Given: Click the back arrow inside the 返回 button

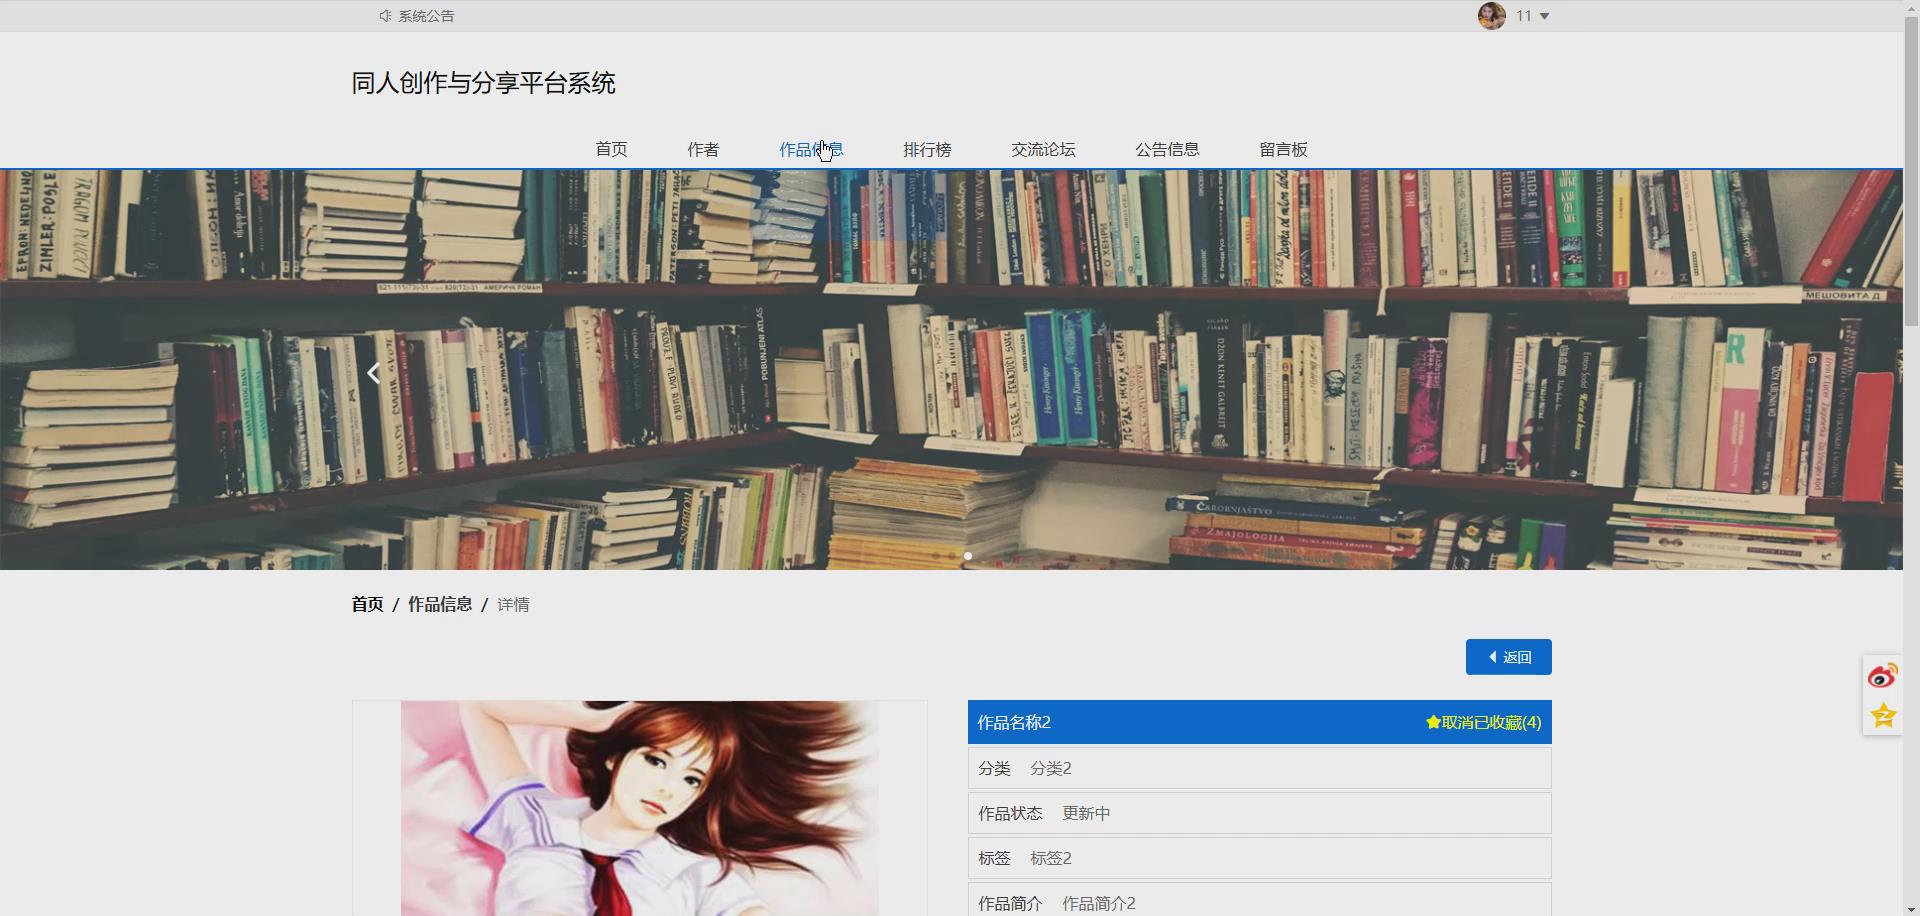Looking at the screenshot, I should [x=1492, y=656].
